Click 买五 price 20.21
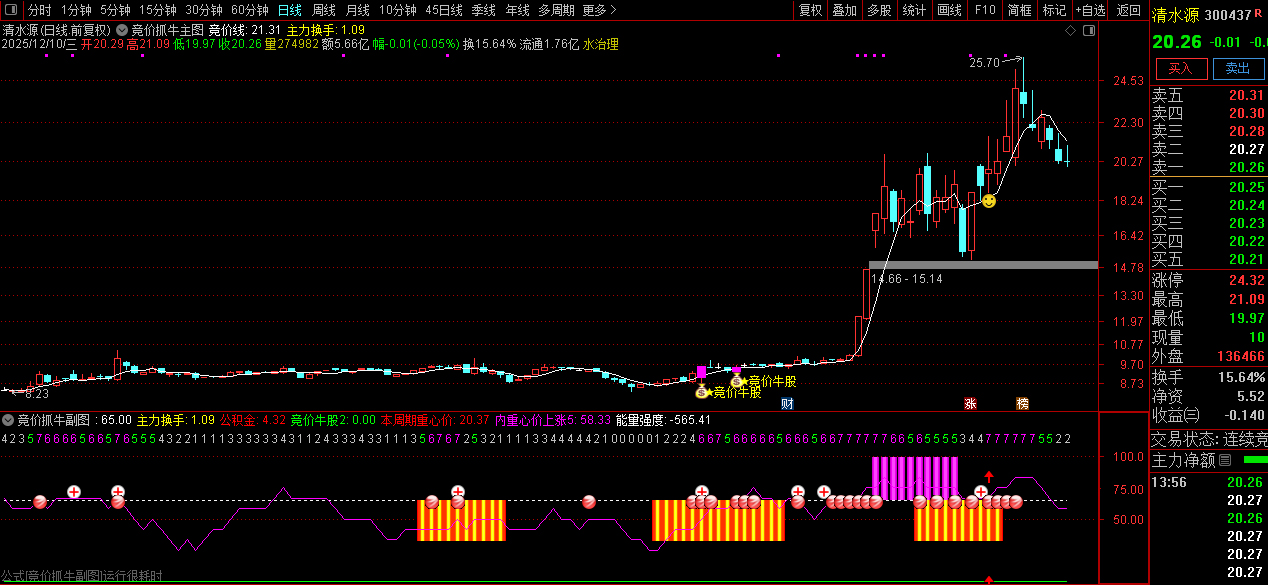The width and height of the screenshot is (1268, 585). click(x=1246, y=259)
